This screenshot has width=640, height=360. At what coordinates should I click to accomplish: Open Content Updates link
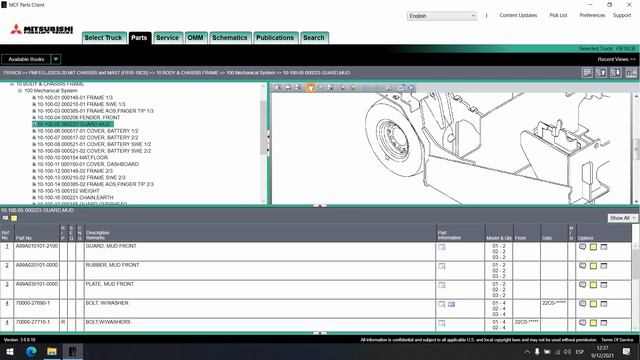pyautogui.click(x=518, y=16)
